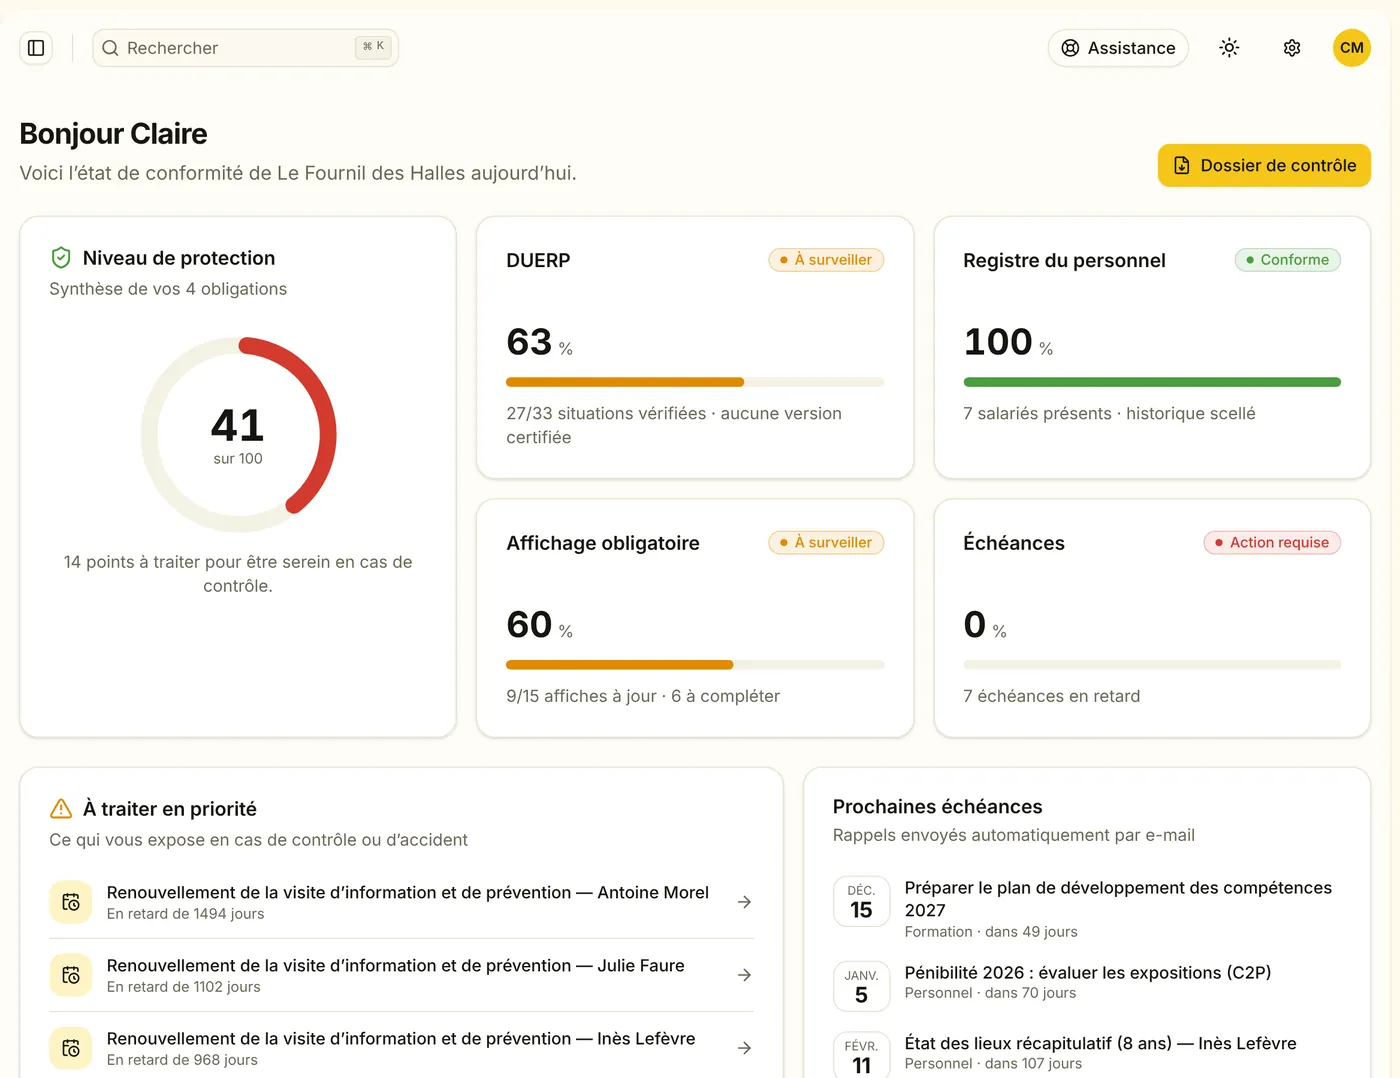Select the DÉC. 15 date tile
Viewport: 1400px width, 1078px height.
click(861, 902)
